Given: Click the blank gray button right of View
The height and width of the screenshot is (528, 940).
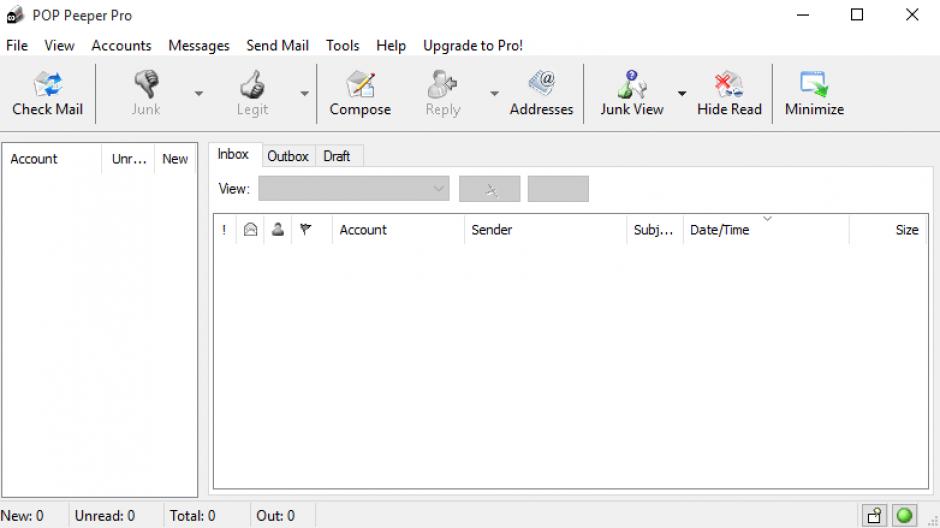Looking at the screenshot, I should pyautogui.click(x=558, y=189).
